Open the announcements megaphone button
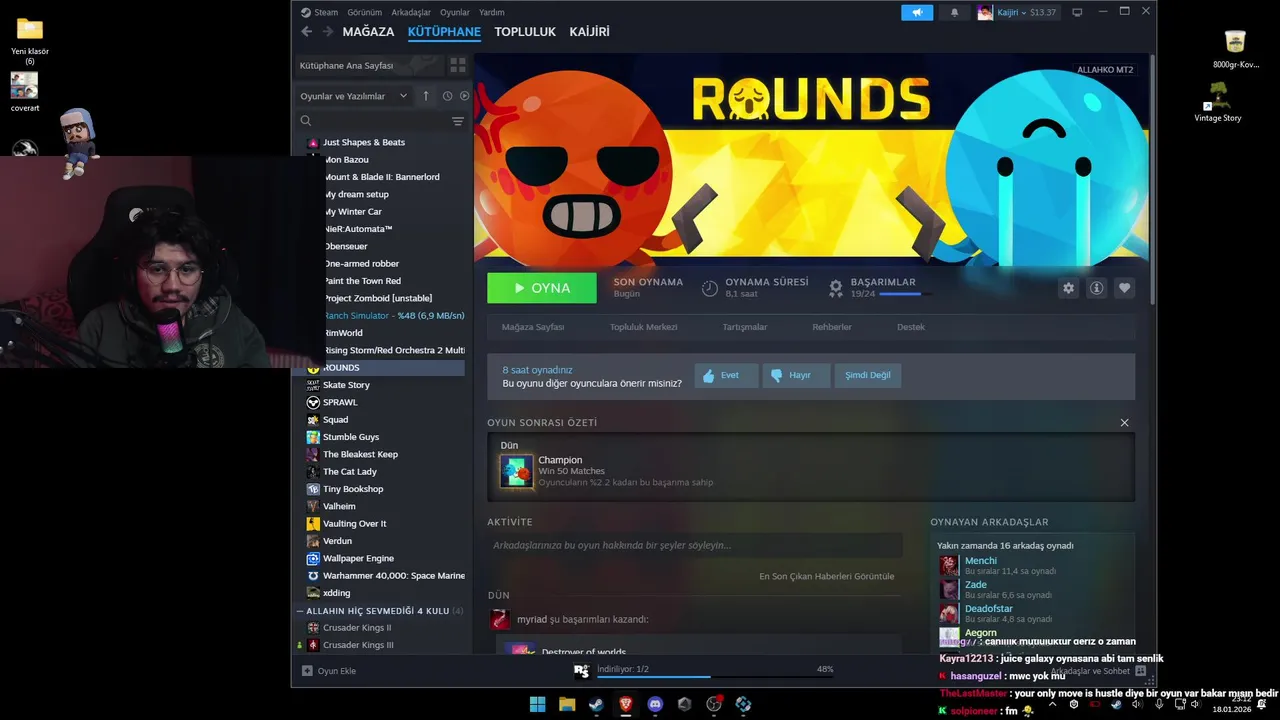Image resolution: width=1280 pixels, height=720 pixels. [917, 12]
